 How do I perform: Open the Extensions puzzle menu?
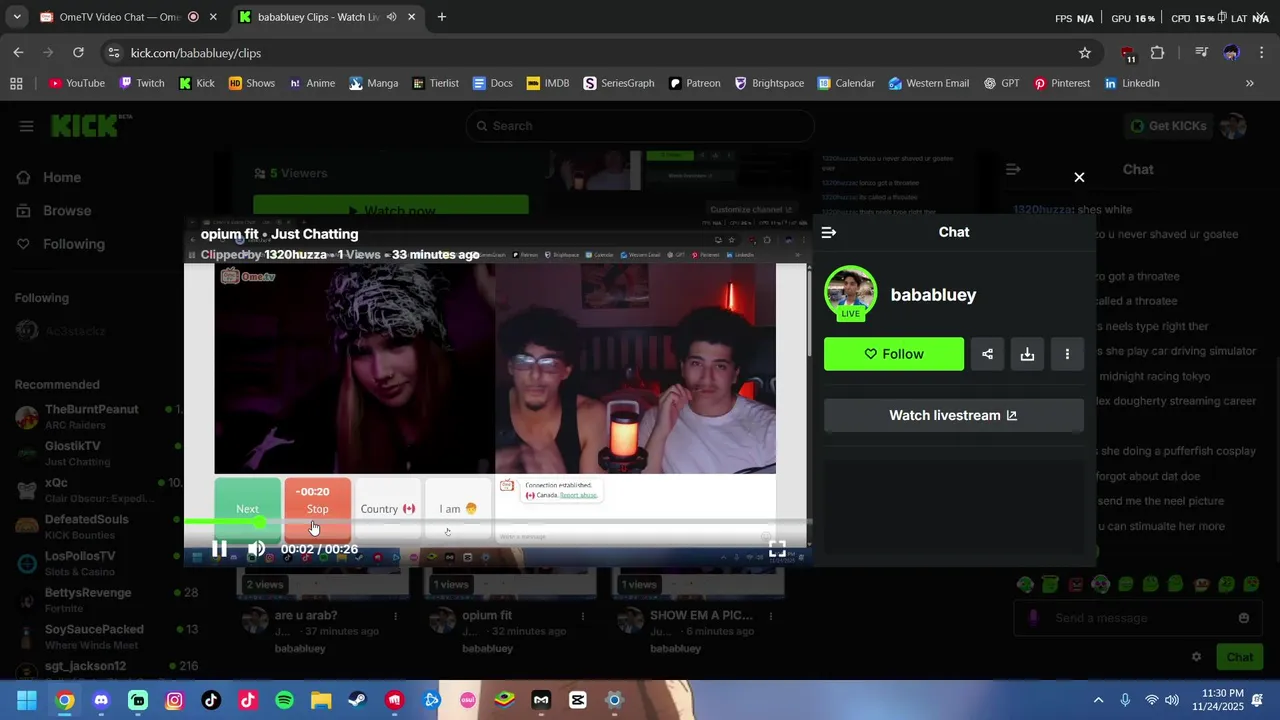point(1158,53)
